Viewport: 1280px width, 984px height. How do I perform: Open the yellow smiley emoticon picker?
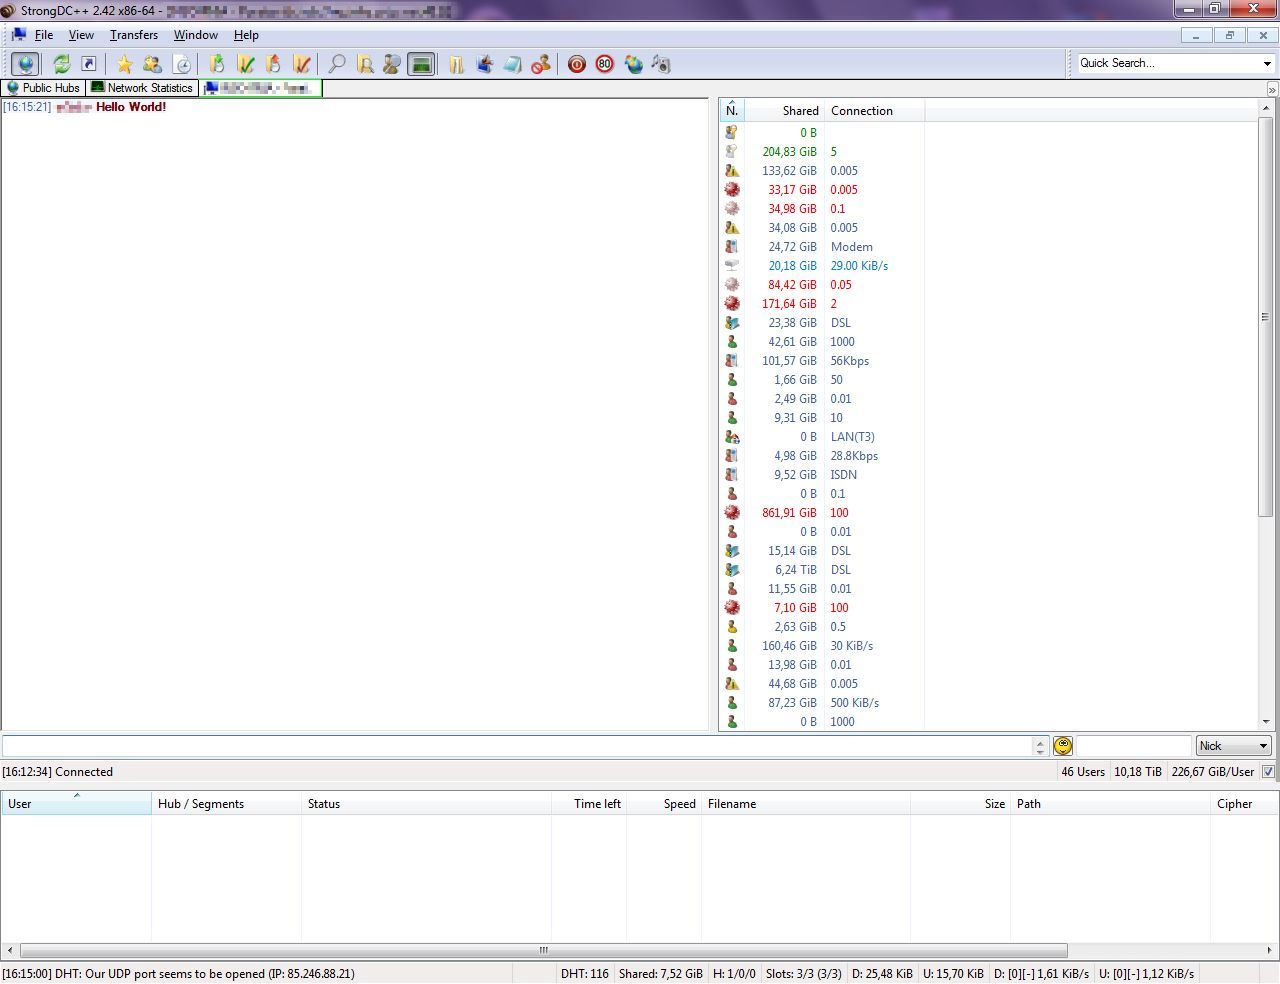point(1063,746)
